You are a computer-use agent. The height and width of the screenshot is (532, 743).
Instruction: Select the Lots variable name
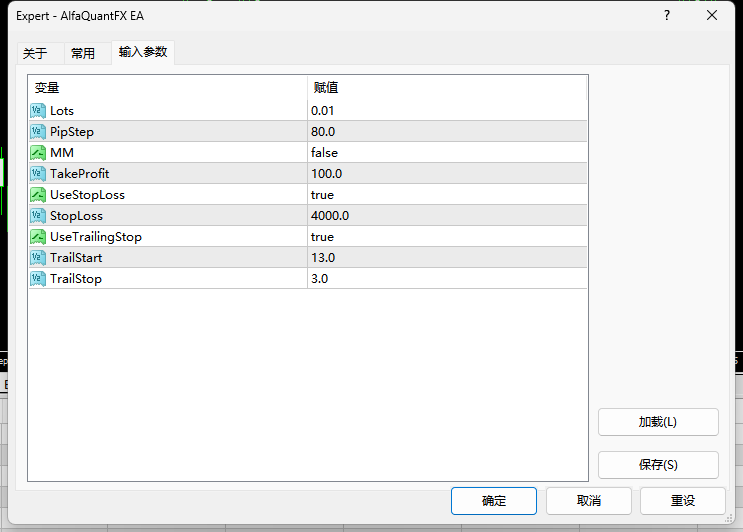pos(62,111)
